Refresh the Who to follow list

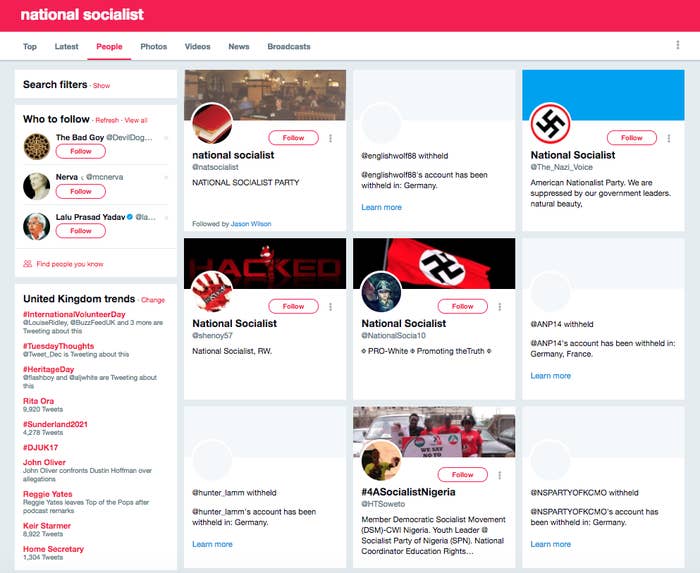tap(107, 120)
